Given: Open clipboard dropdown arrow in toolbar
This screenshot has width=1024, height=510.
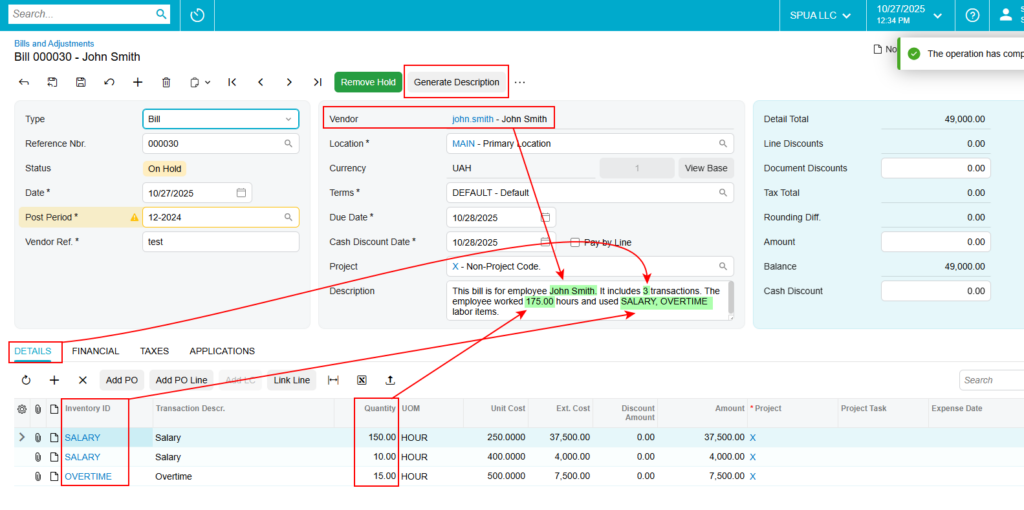Looking at the screenshot, I should [x=207, y=82].
